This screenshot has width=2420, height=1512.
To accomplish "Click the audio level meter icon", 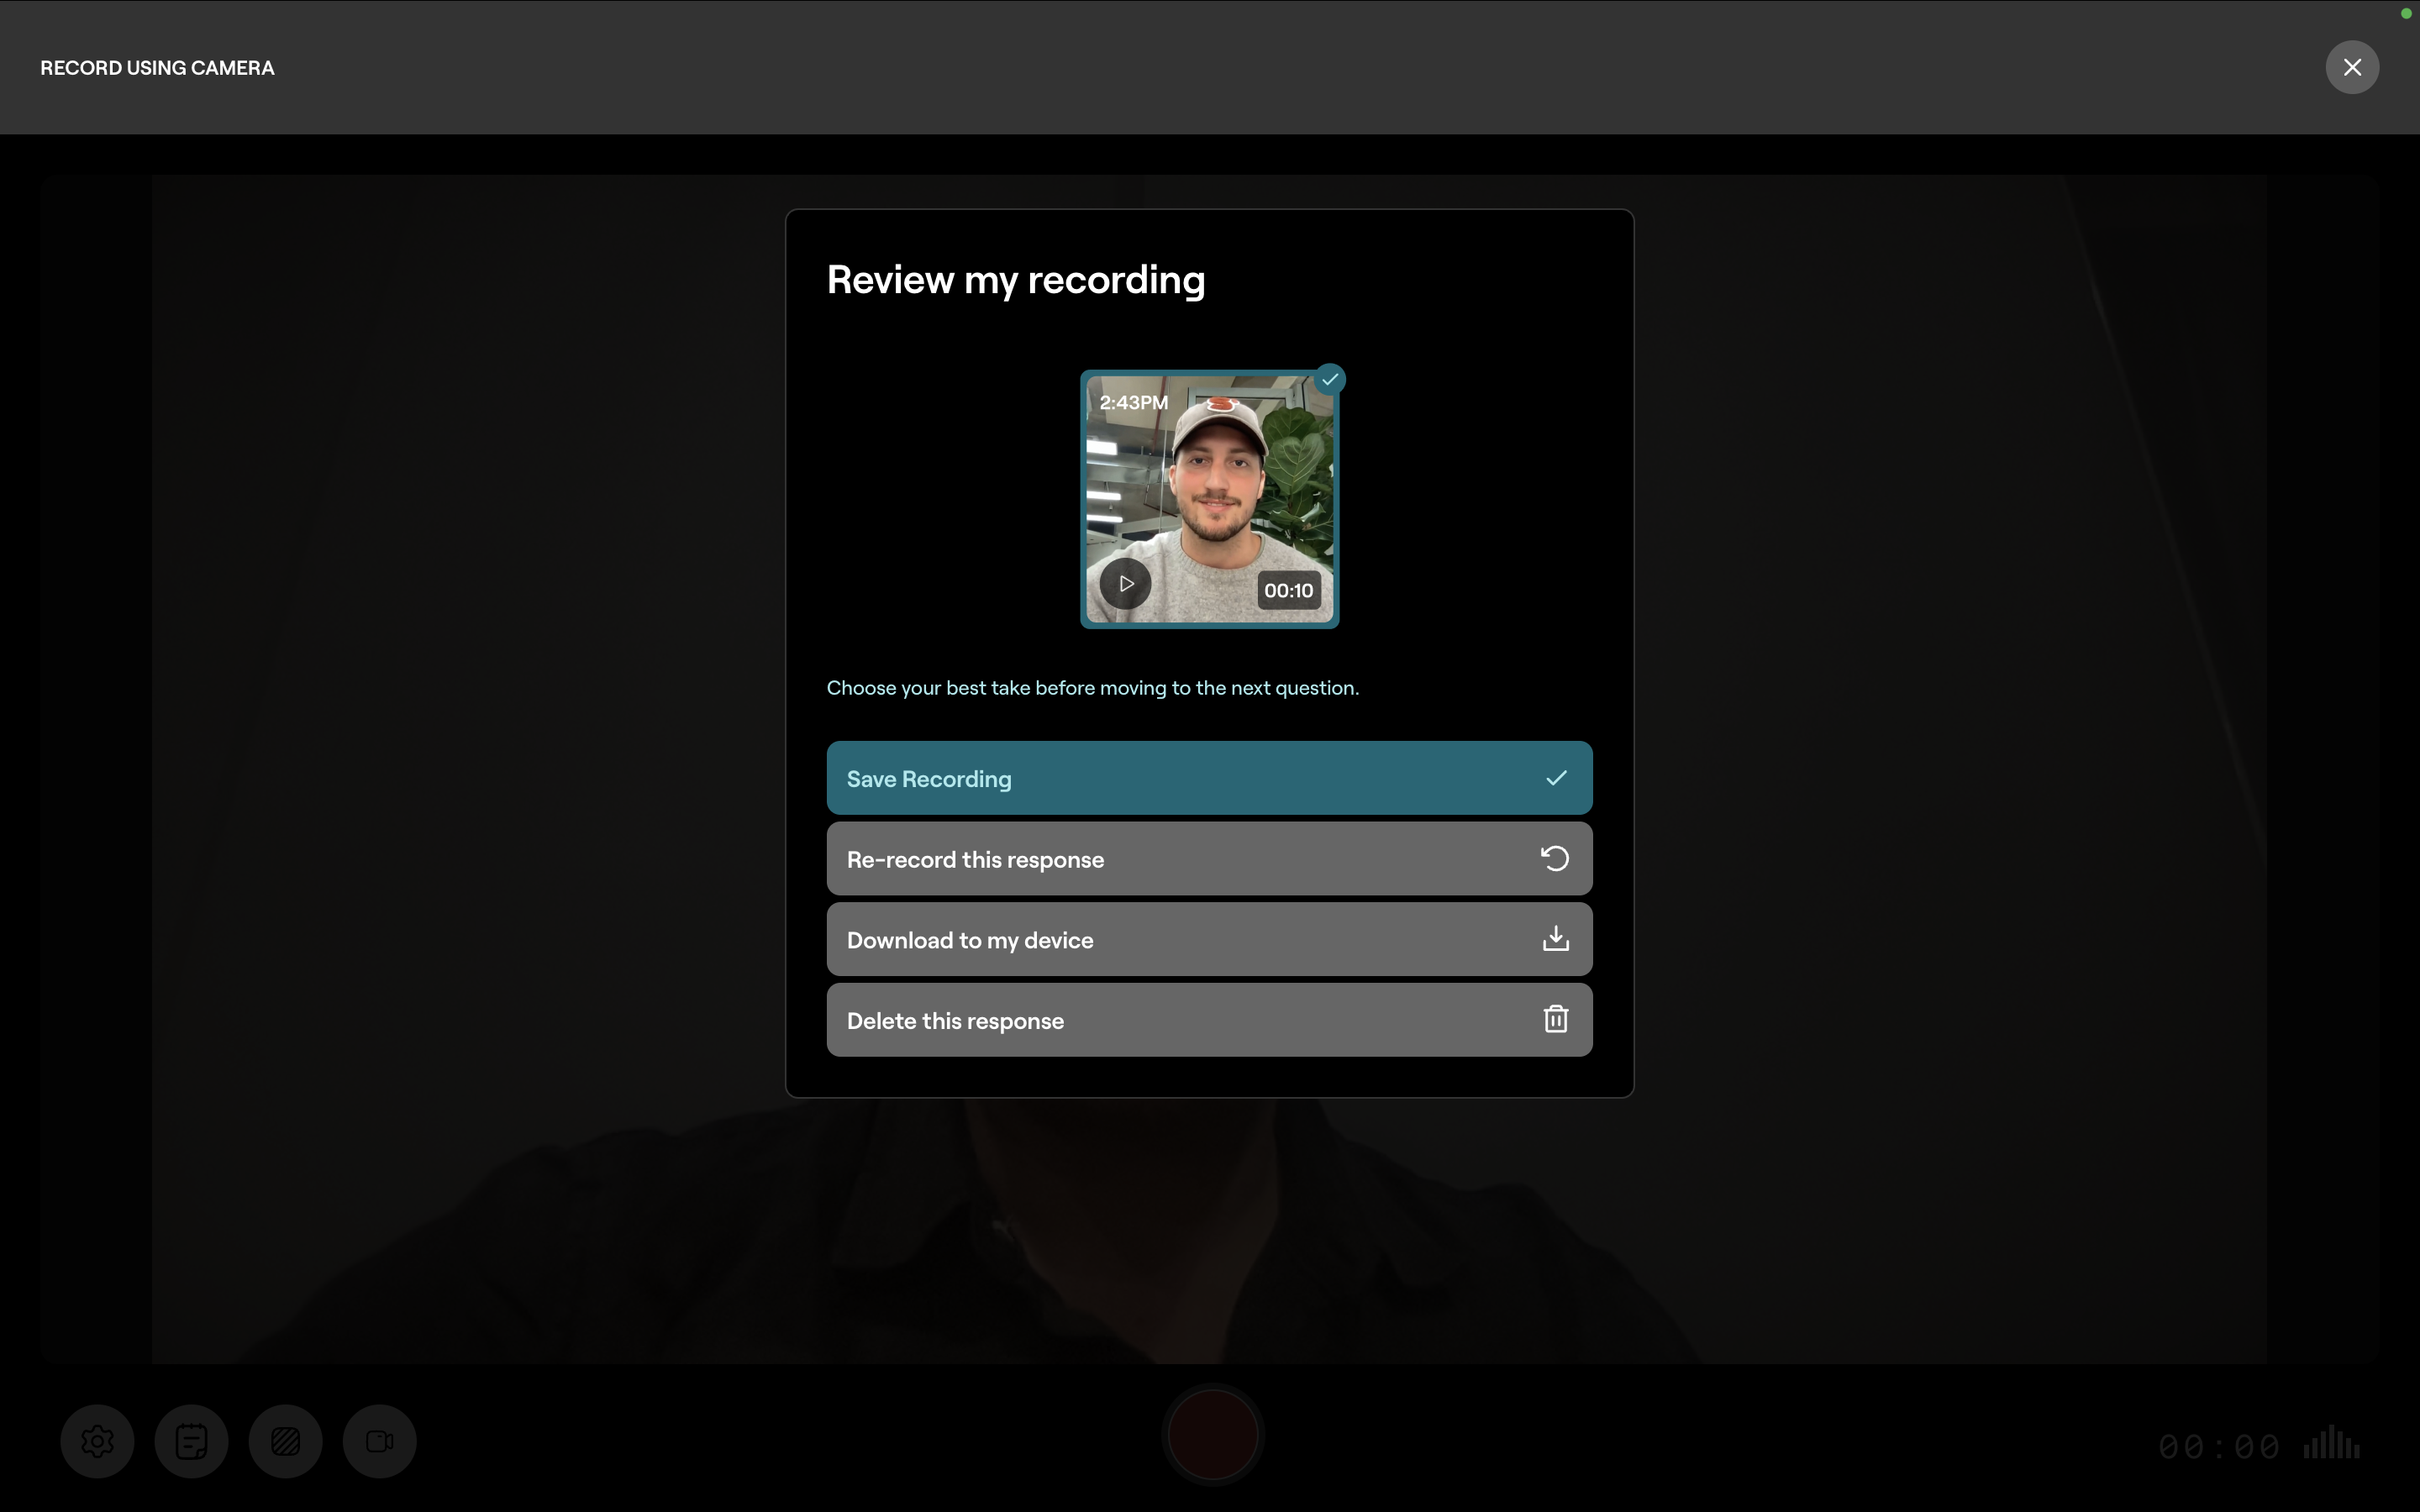I will (2331, 1442).
